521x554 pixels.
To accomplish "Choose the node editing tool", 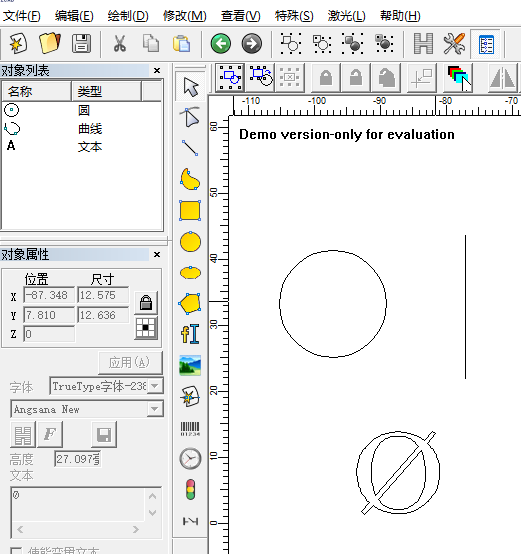I will [x=190, y=117].
